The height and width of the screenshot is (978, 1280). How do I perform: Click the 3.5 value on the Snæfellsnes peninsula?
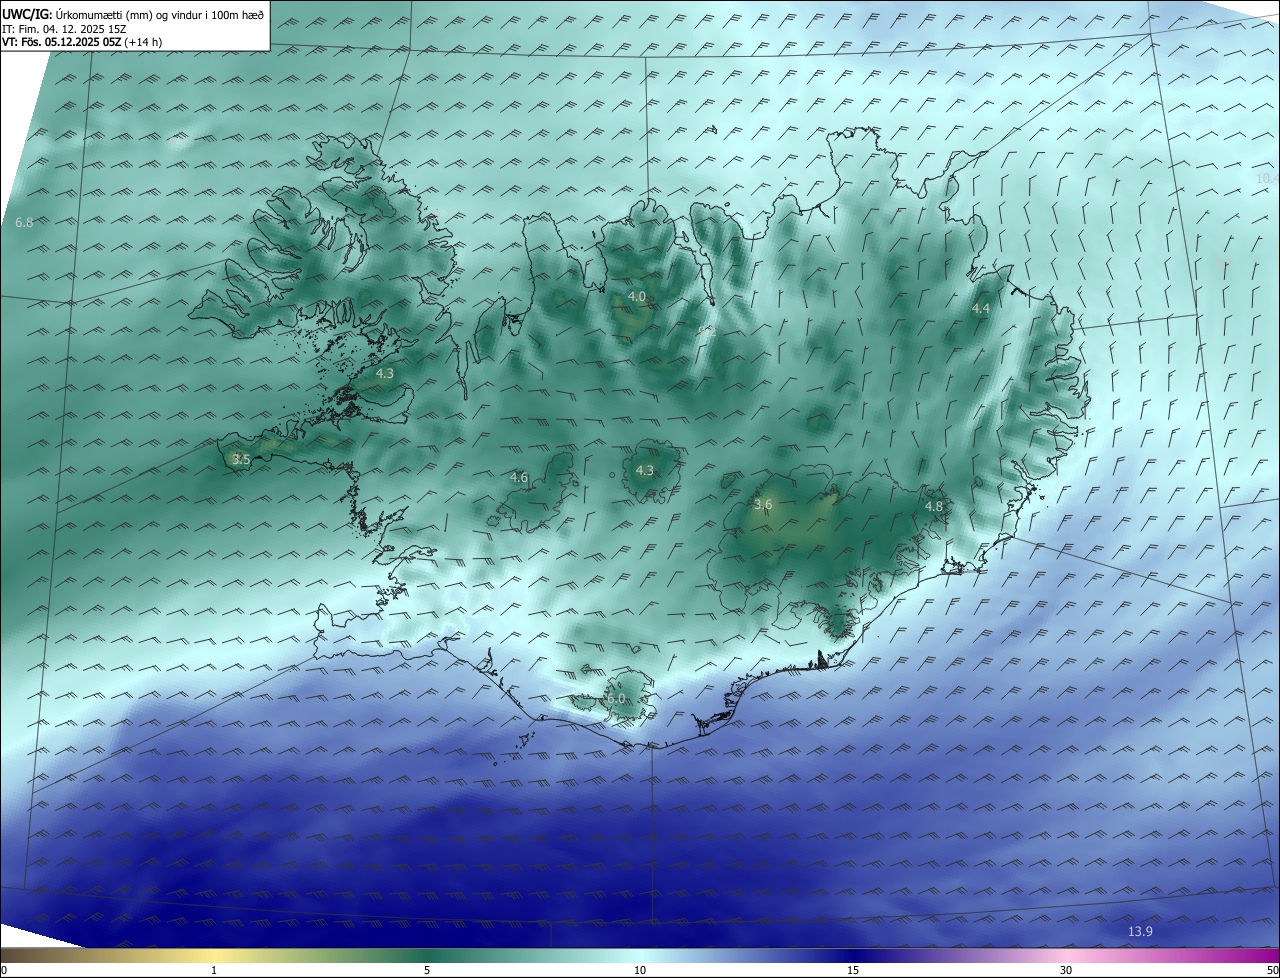[241, 459]
